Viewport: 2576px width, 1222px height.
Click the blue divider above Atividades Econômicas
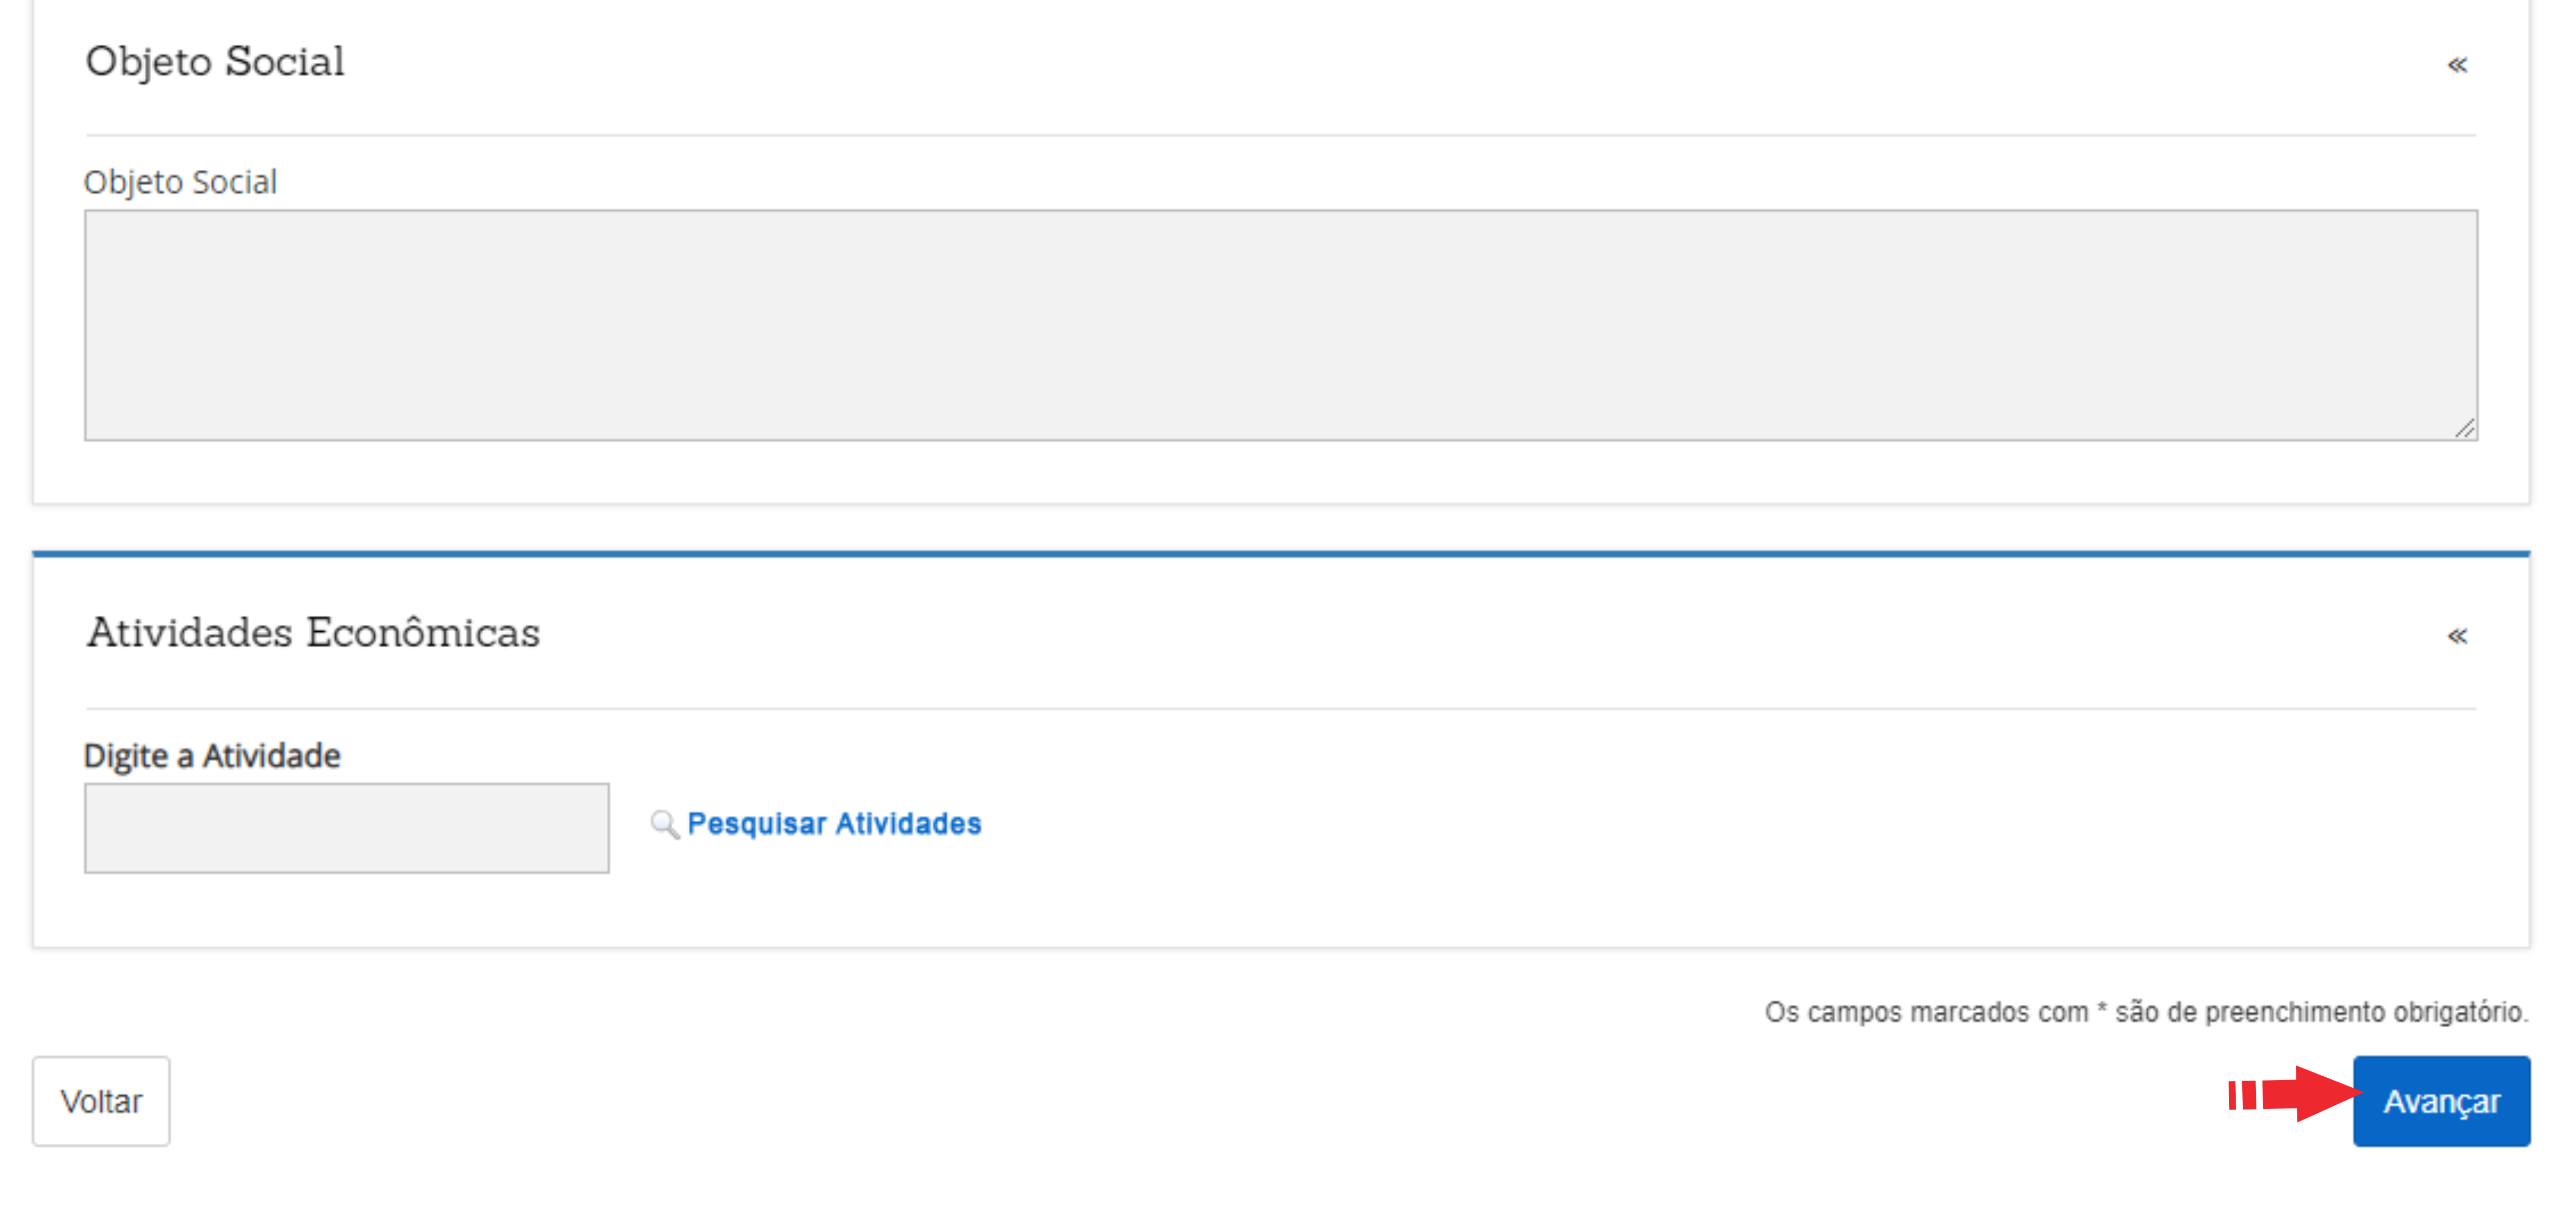[1280, 553]
